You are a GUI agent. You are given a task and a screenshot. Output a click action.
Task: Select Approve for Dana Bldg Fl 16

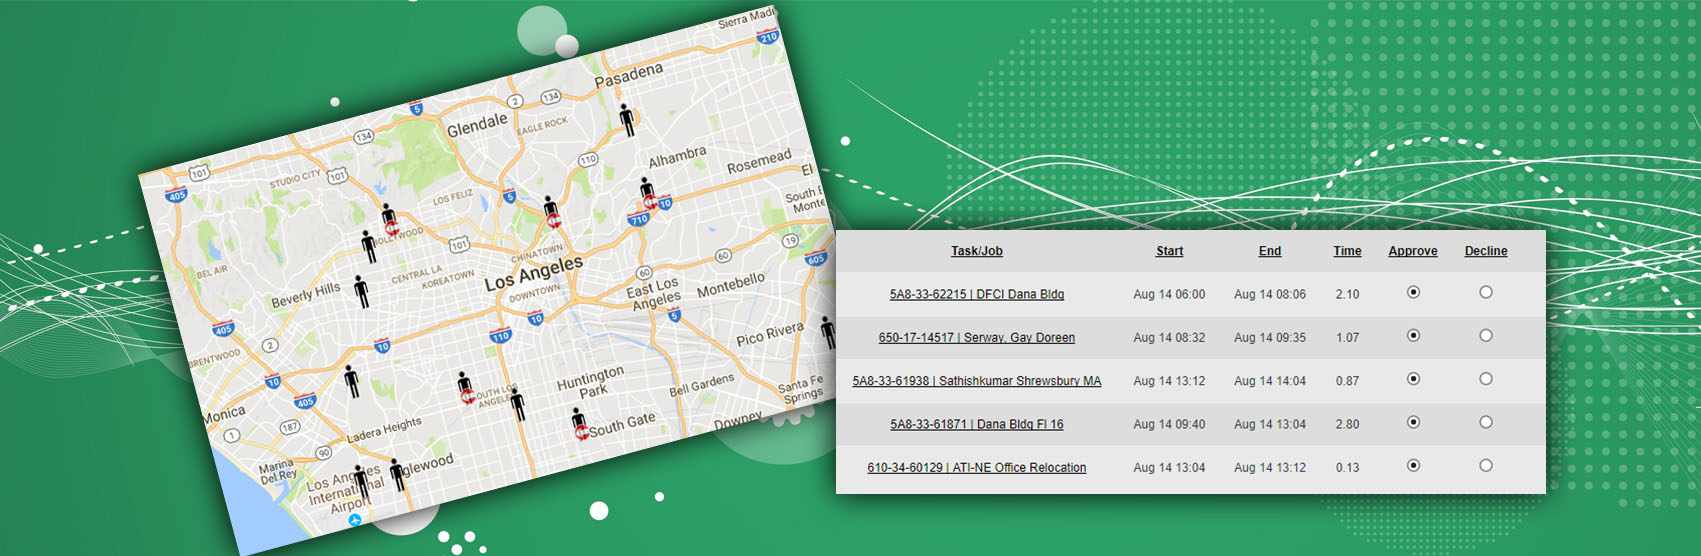coord(1413,422)
